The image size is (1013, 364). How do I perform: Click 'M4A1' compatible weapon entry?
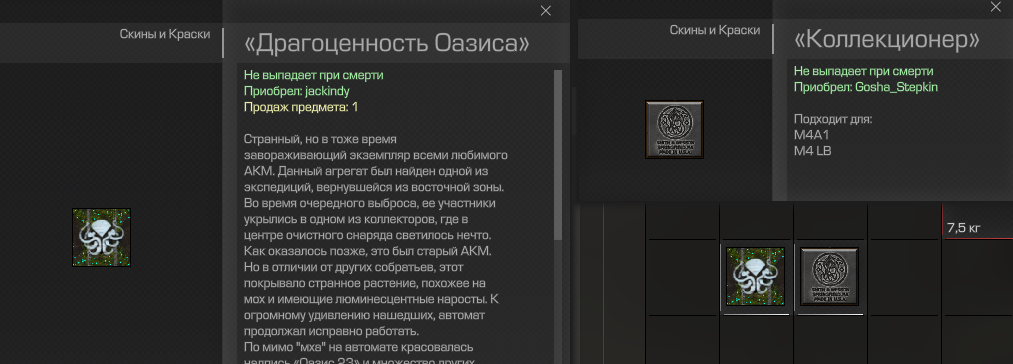pyautogui.click(x=811, y=136)
